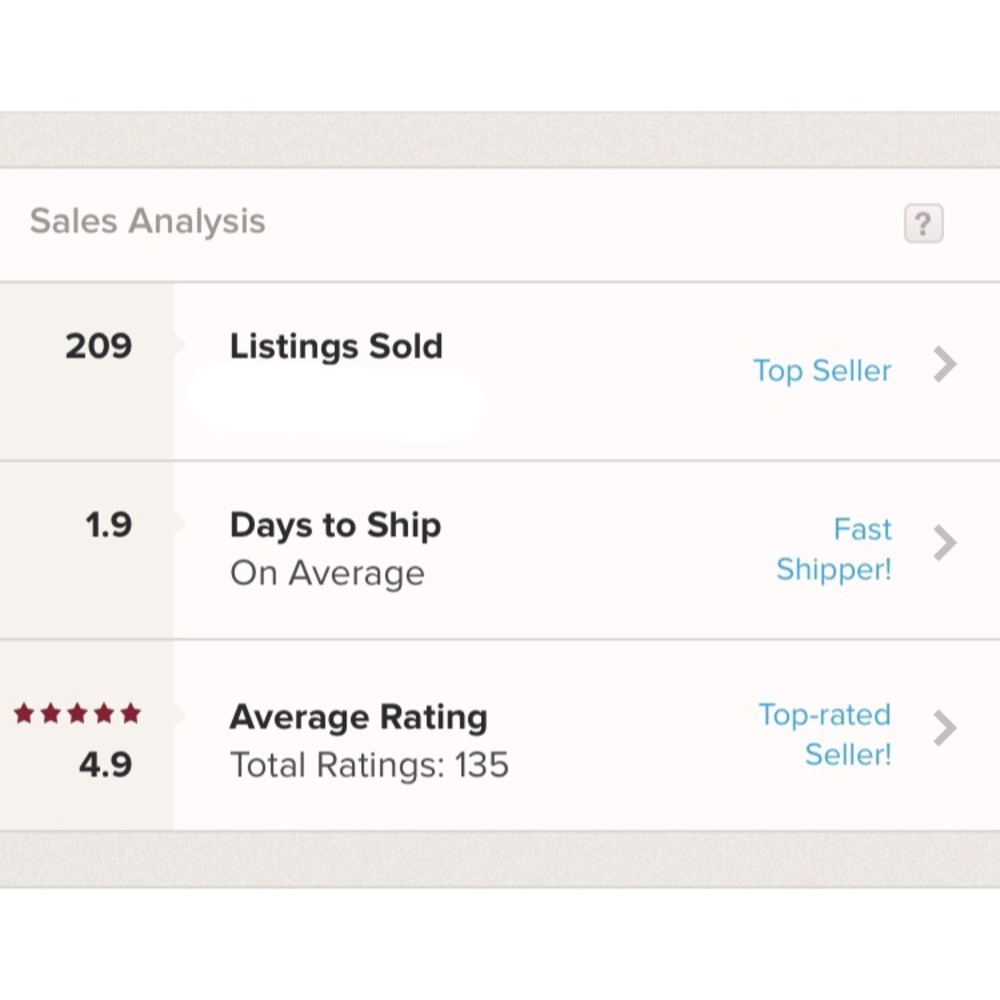Open the Top Seller link
This screenshot has height=1000, width=1000.
point(821,371)
